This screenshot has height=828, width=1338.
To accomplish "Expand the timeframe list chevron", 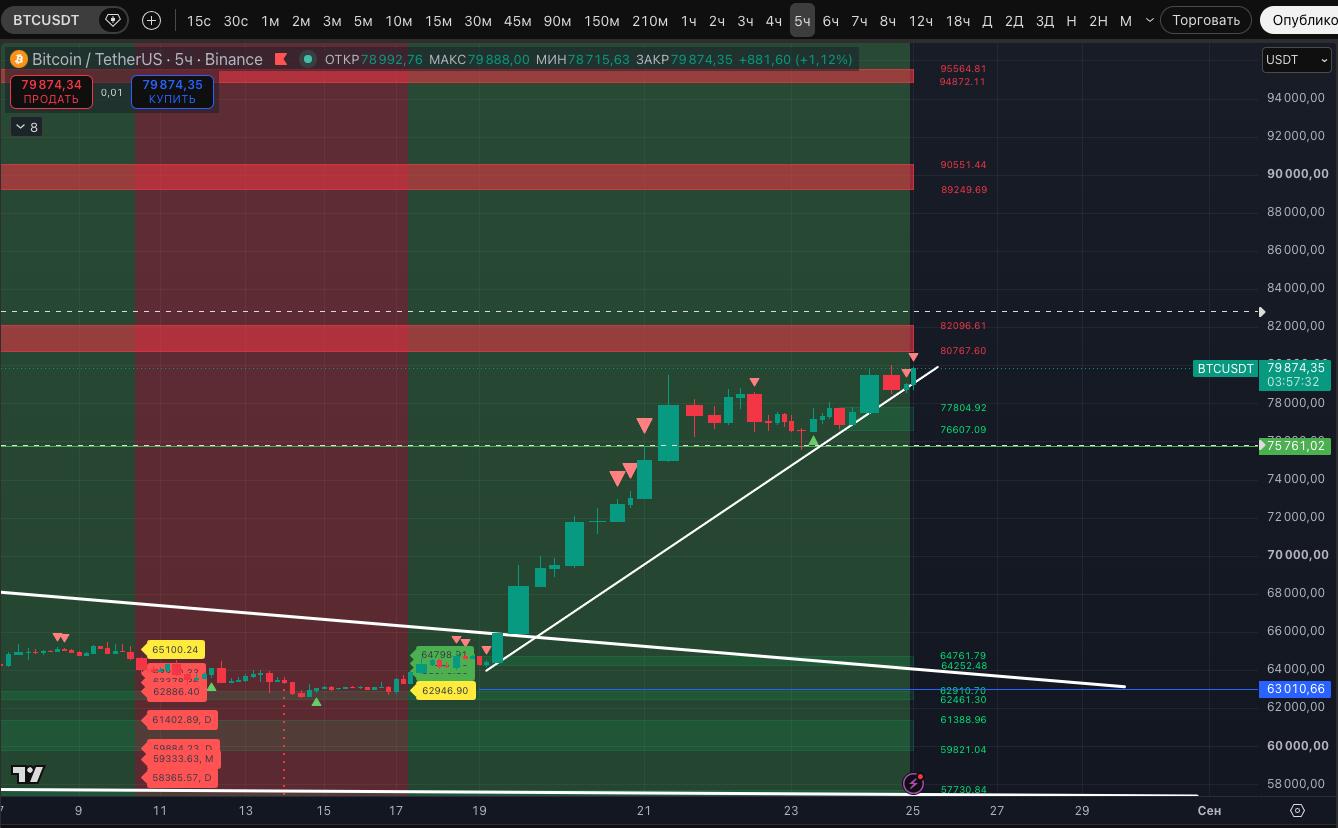I will pos(1149,20).
